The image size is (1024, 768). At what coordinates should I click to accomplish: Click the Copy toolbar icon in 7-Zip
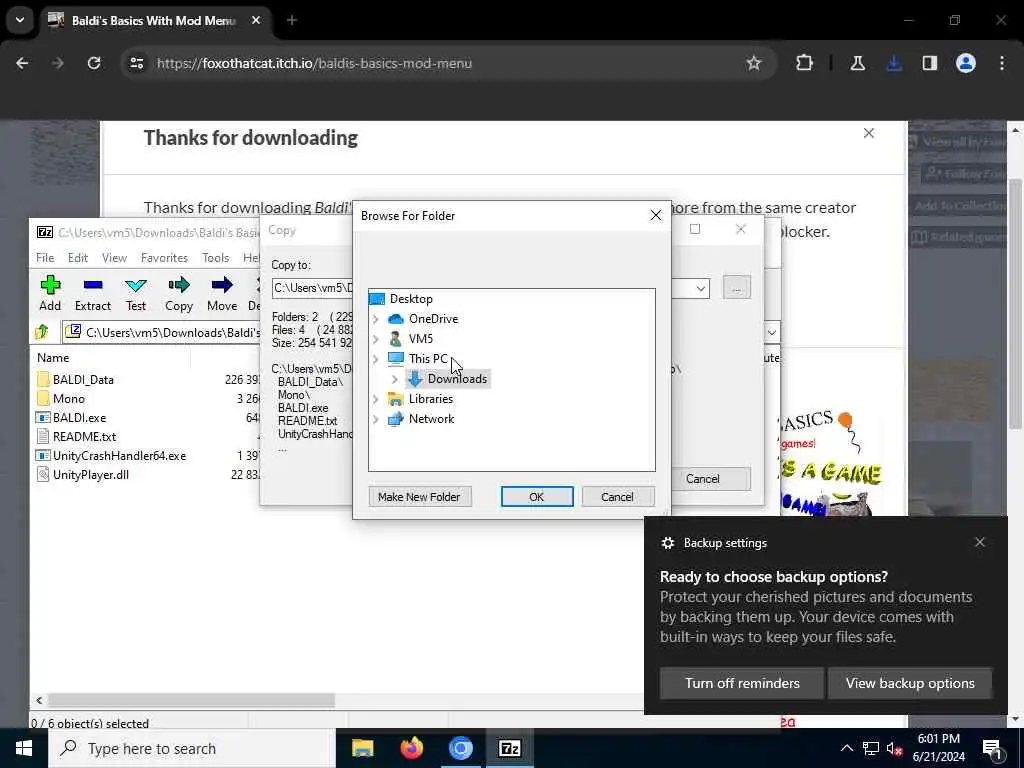click(x=178, y=293)
